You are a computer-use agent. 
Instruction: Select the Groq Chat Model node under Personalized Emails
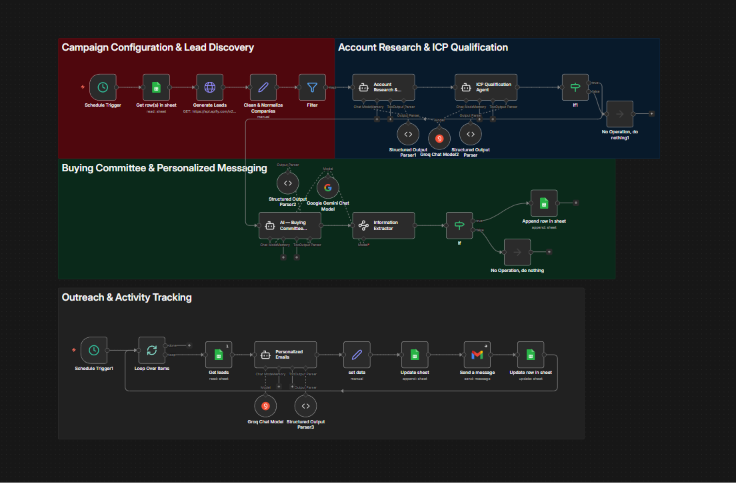pos(266,406)
